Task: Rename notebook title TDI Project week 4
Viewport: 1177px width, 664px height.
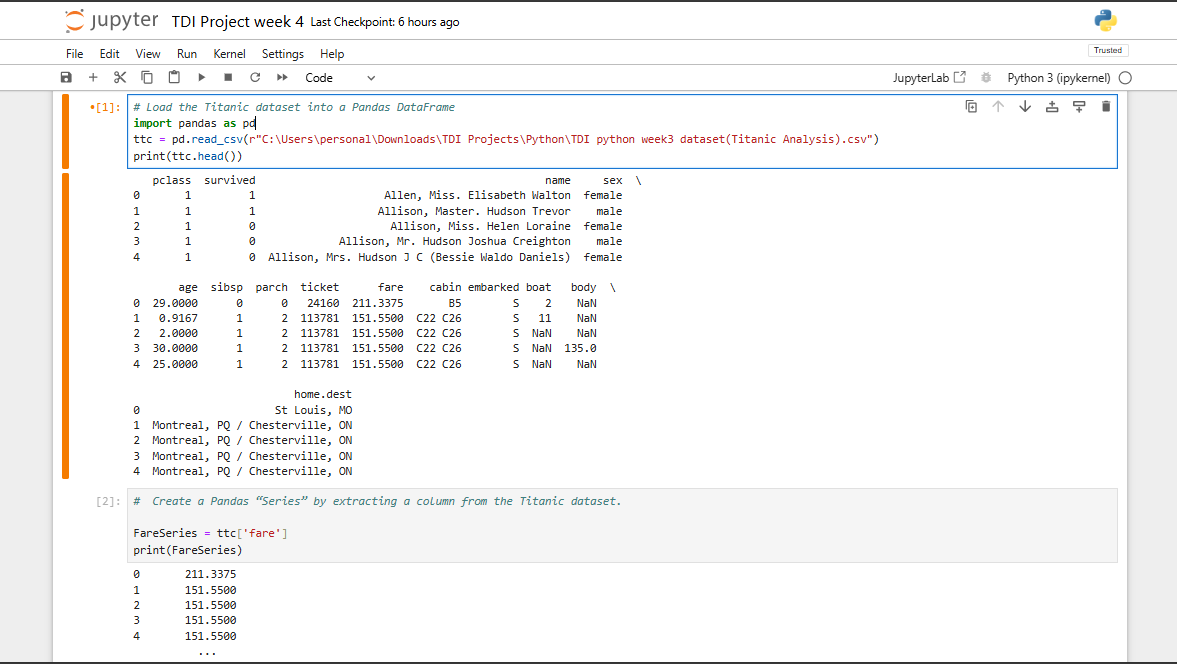Action: pos(238,22)
